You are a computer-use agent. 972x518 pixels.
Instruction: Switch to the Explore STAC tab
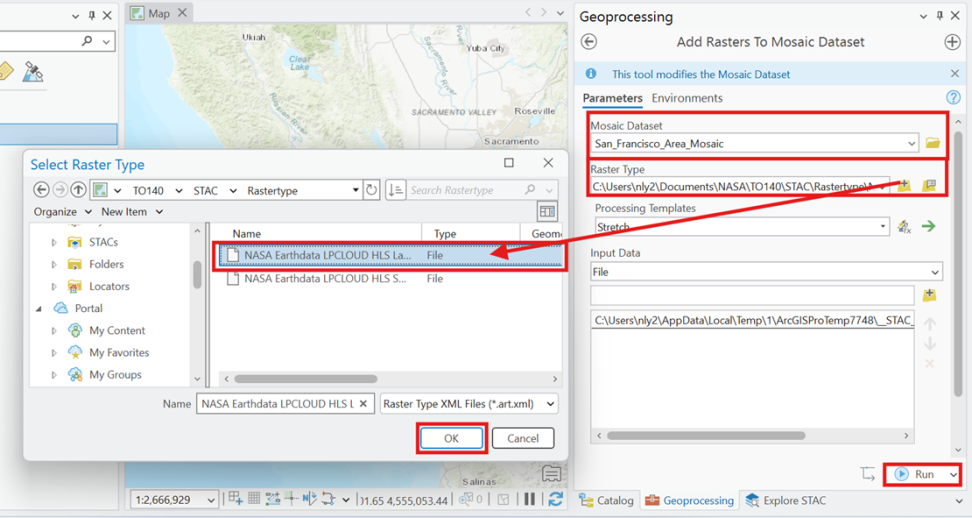786,500
